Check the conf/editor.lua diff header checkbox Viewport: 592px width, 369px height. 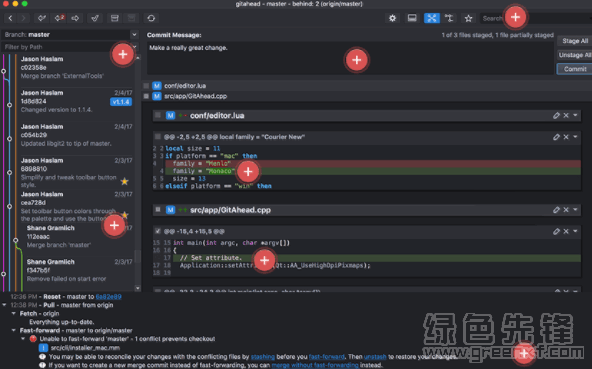(158, 115)
